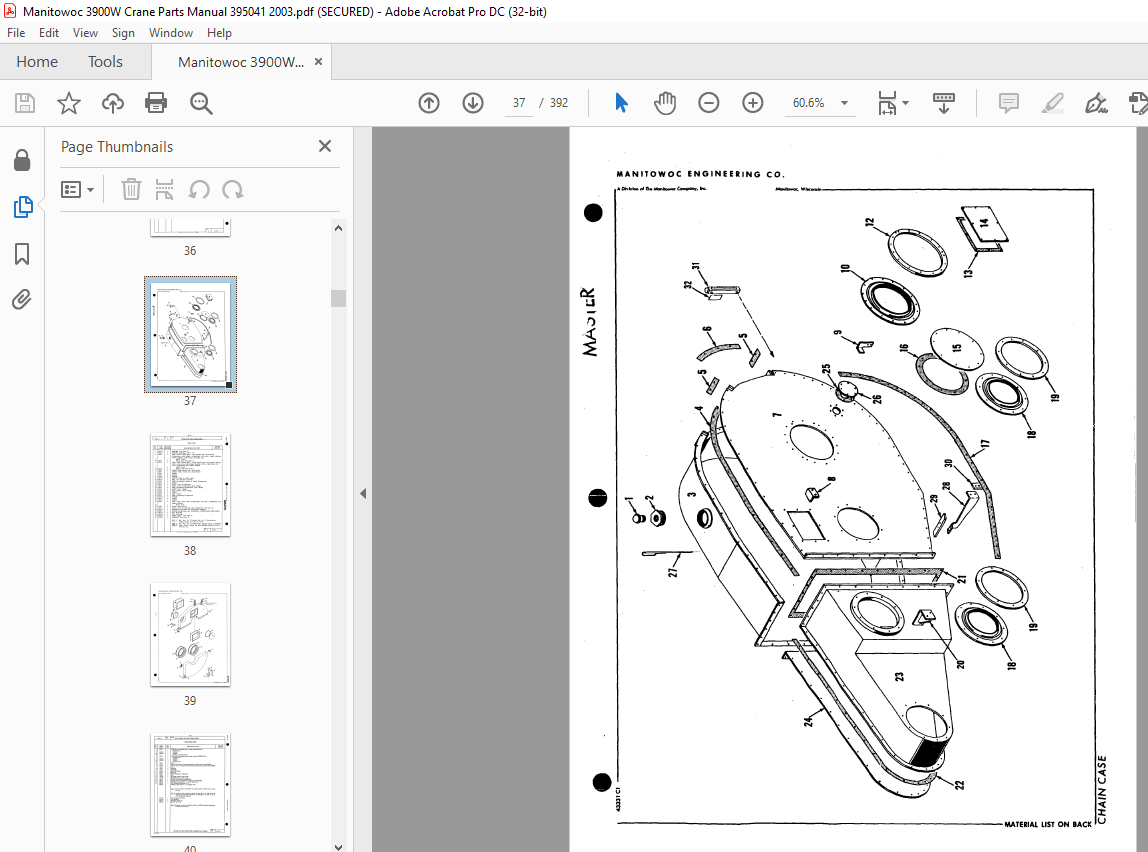1148x852 pixels.
Task: Open scrolling mode read tool
Action: 944,103
